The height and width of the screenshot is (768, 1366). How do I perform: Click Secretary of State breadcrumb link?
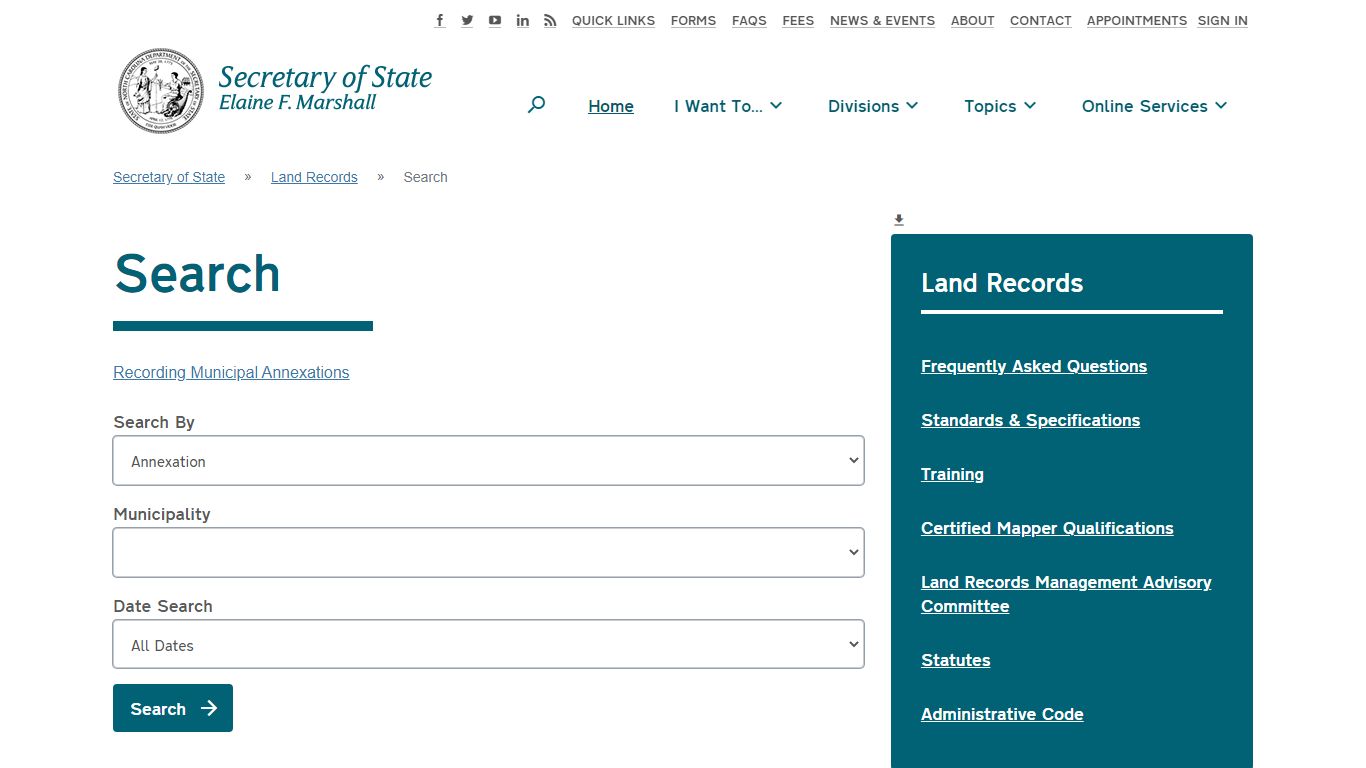169,177
